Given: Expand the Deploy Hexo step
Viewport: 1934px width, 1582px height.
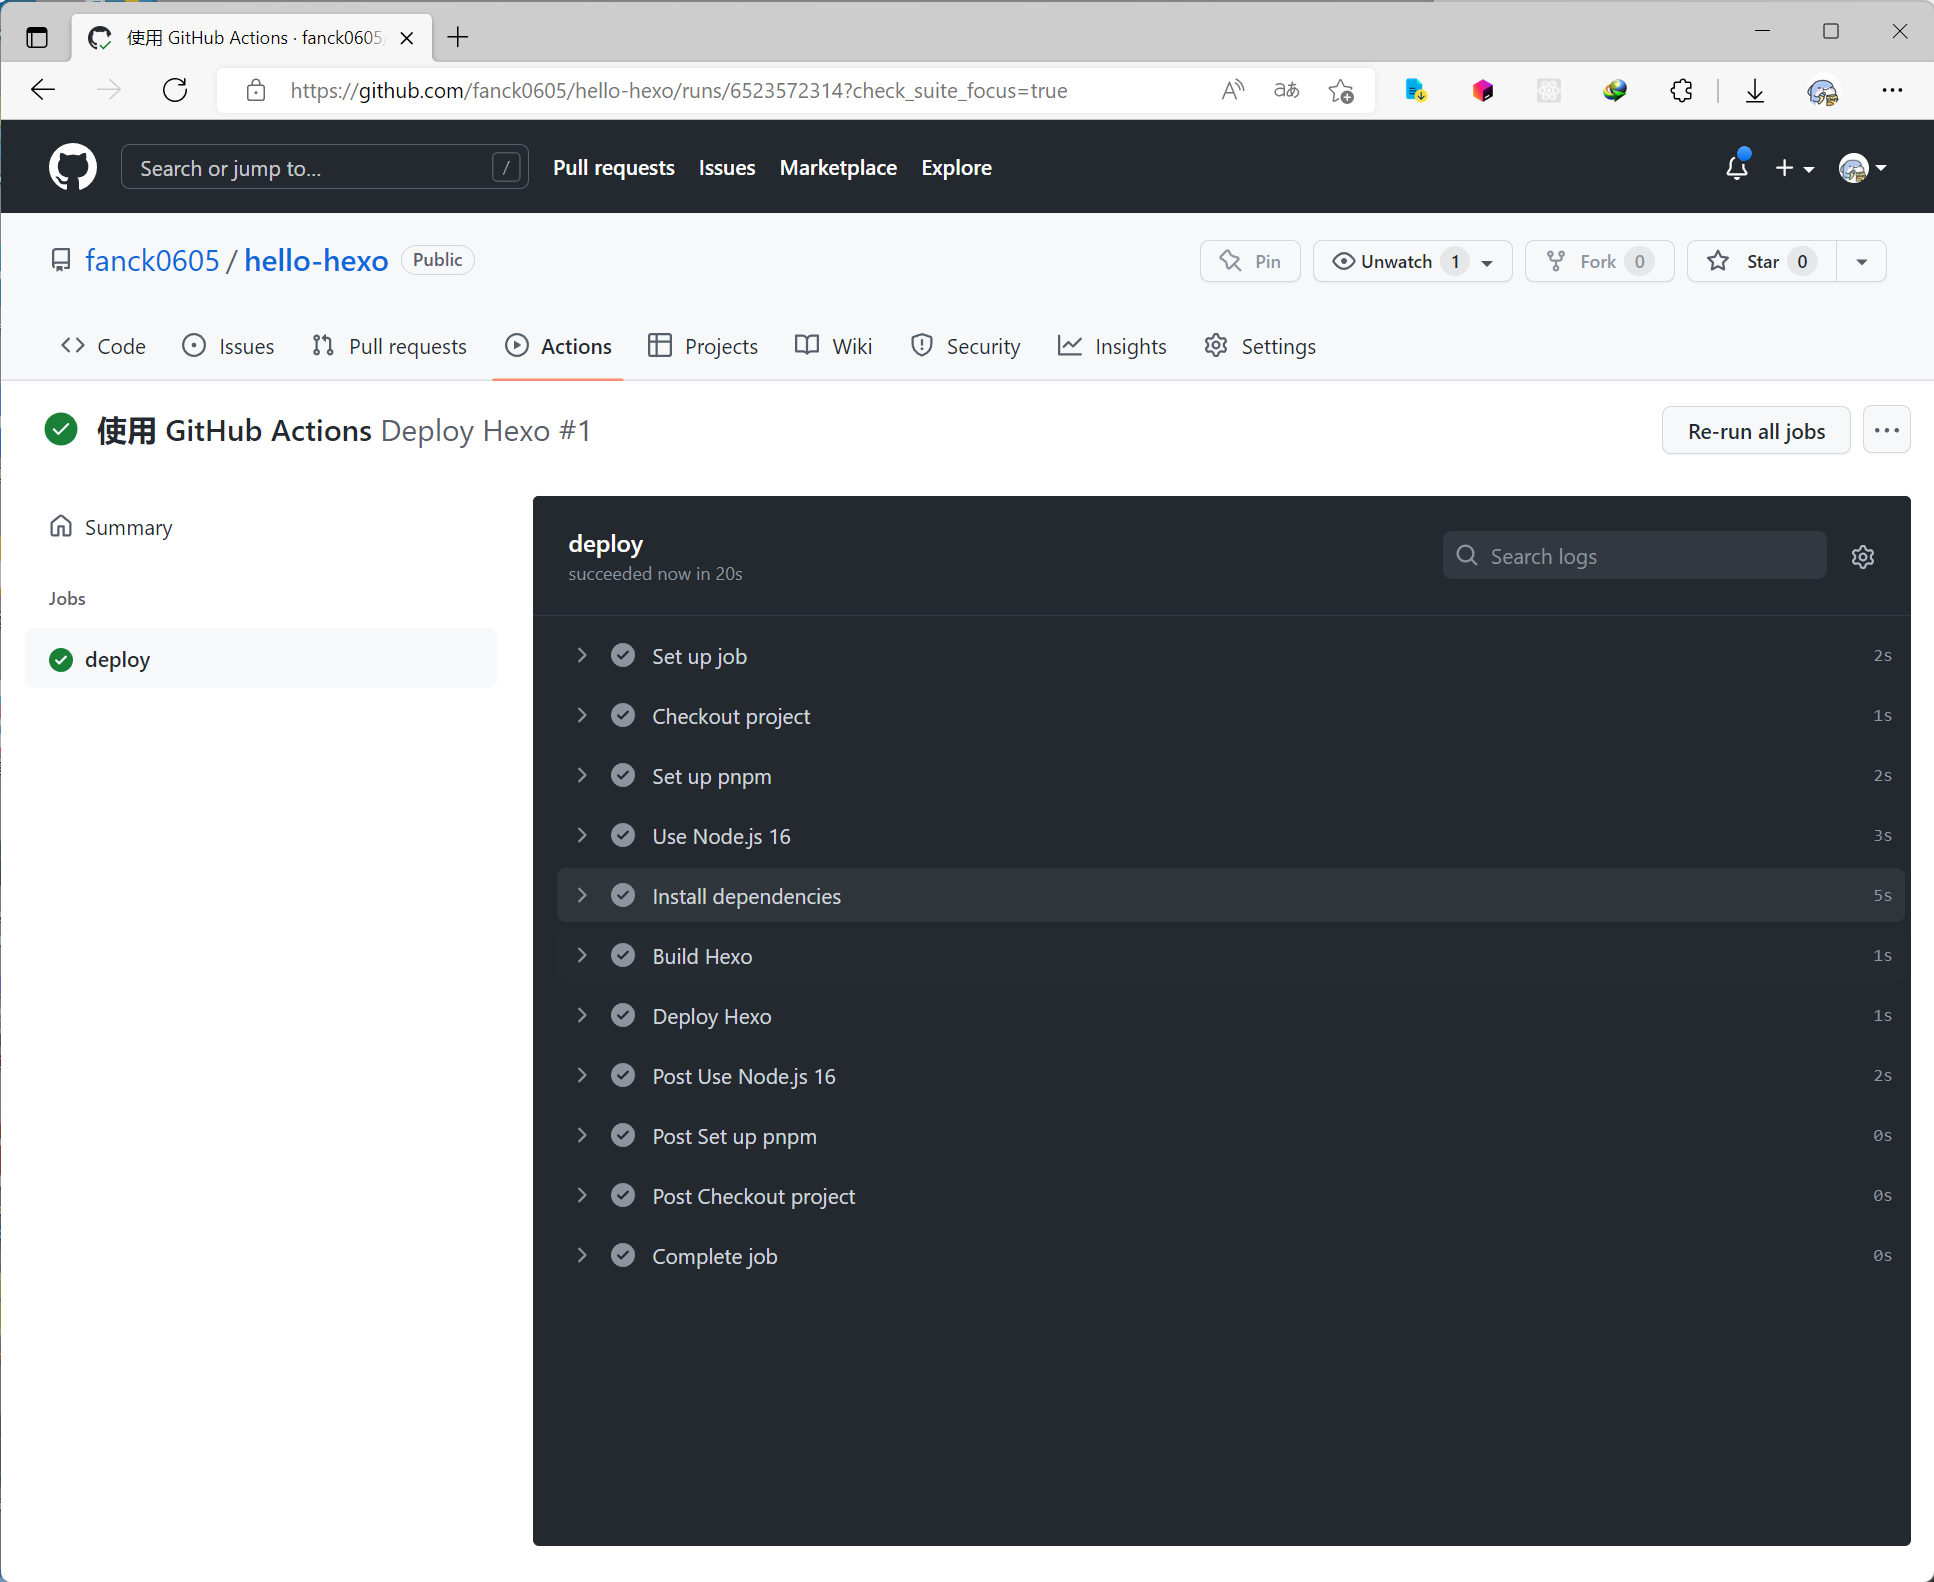Looking at the screenshot, I should pyautogui.click(x=1231, y=1016).
